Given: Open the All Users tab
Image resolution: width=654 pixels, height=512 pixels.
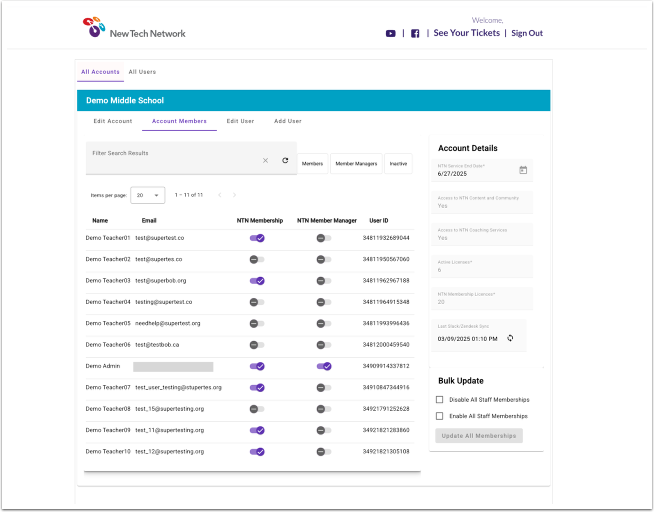Looking at the screenshot, I should 142,72.
